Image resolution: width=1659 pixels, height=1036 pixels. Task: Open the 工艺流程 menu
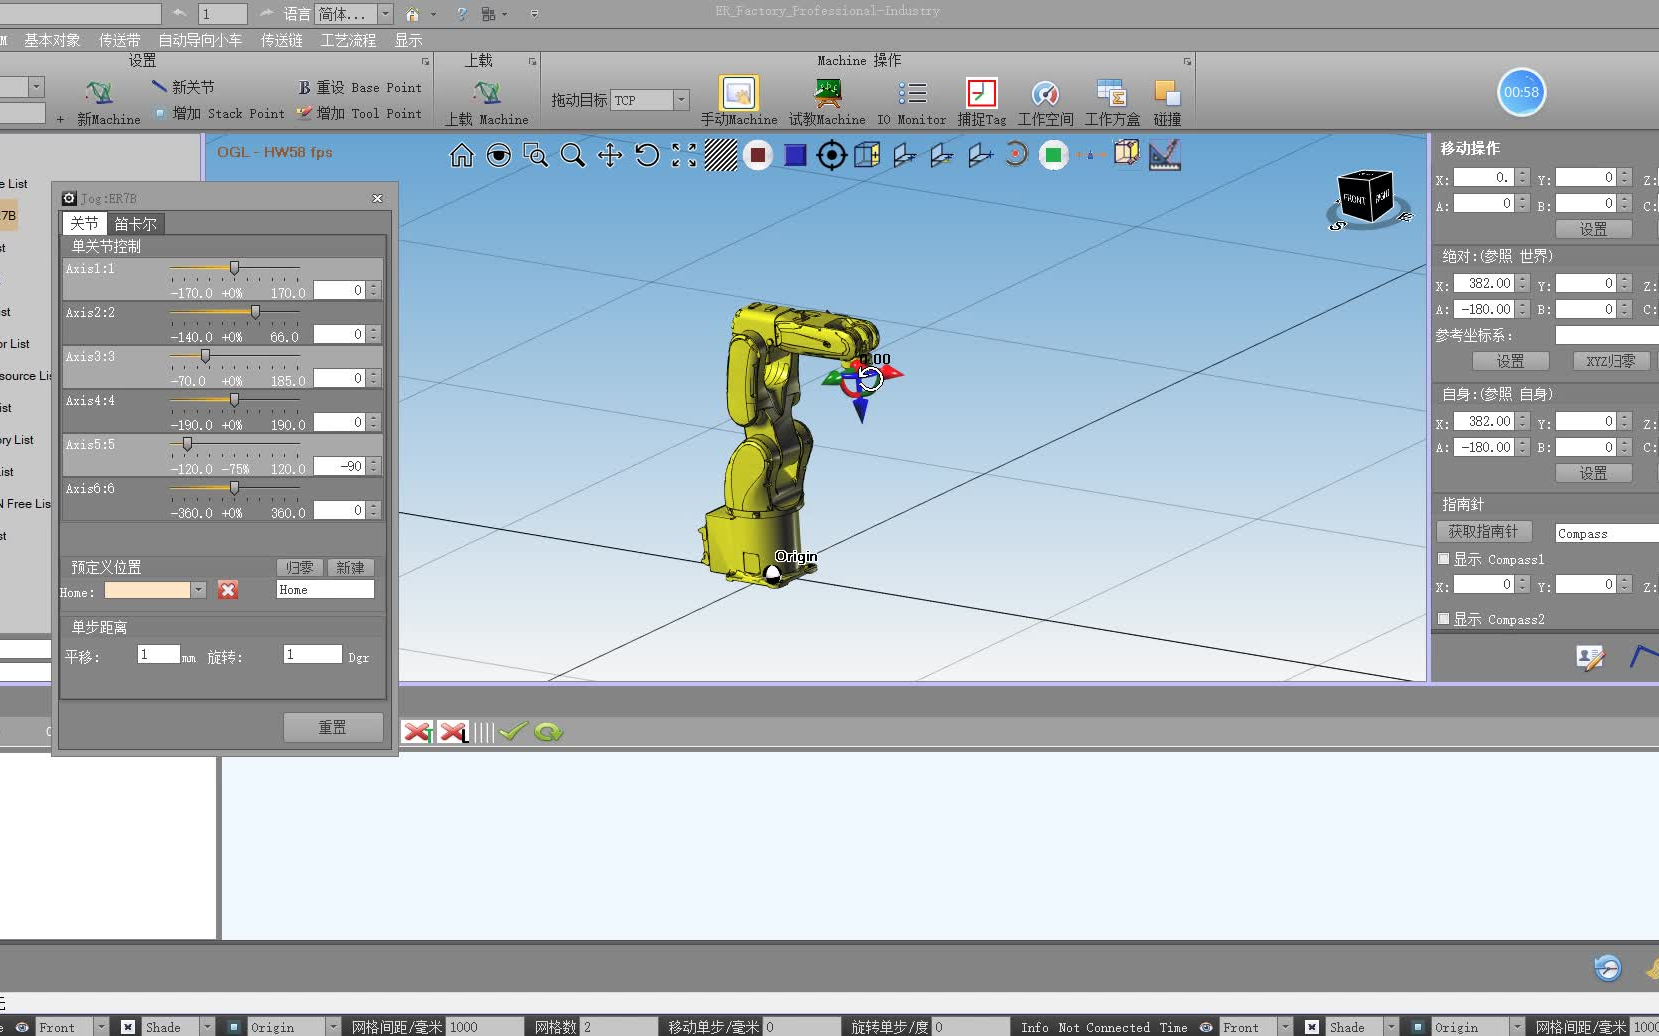click(x=348, y=40)
